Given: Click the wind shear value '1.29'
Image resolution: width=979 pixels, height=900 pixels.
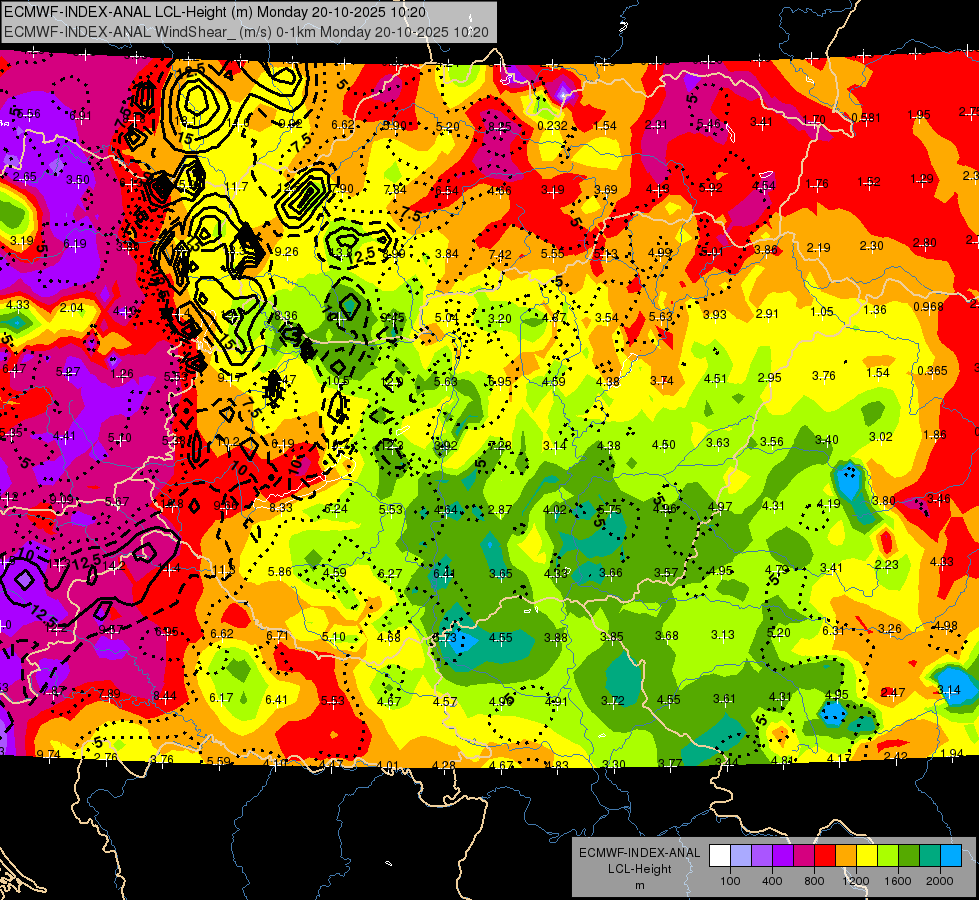Looking at the screenshot, I should 922,179.
